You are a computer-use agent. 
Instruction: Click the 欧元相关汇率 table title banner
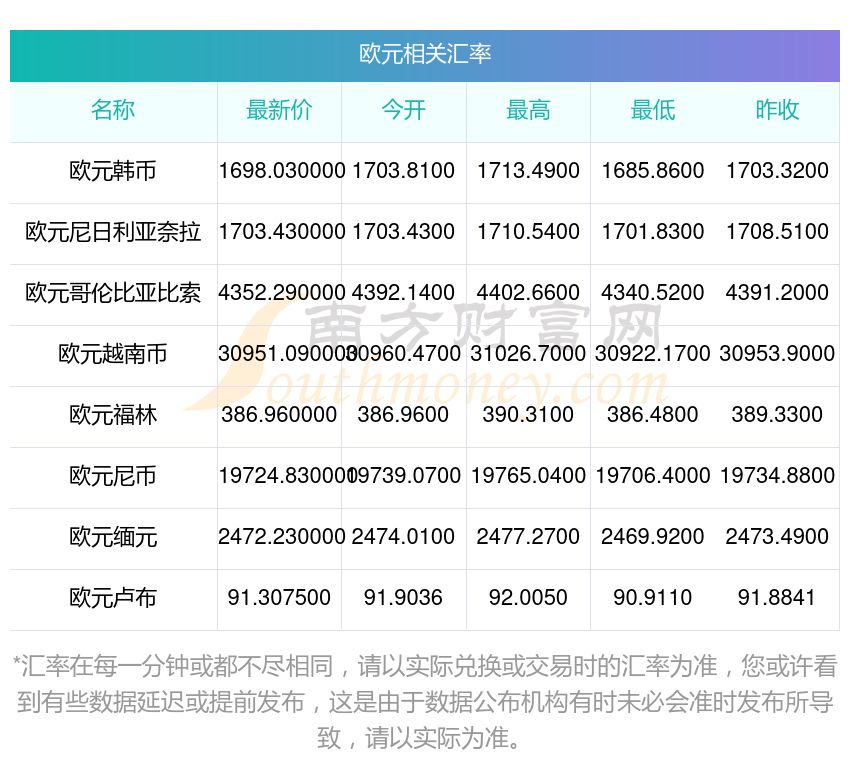[425, 54]
